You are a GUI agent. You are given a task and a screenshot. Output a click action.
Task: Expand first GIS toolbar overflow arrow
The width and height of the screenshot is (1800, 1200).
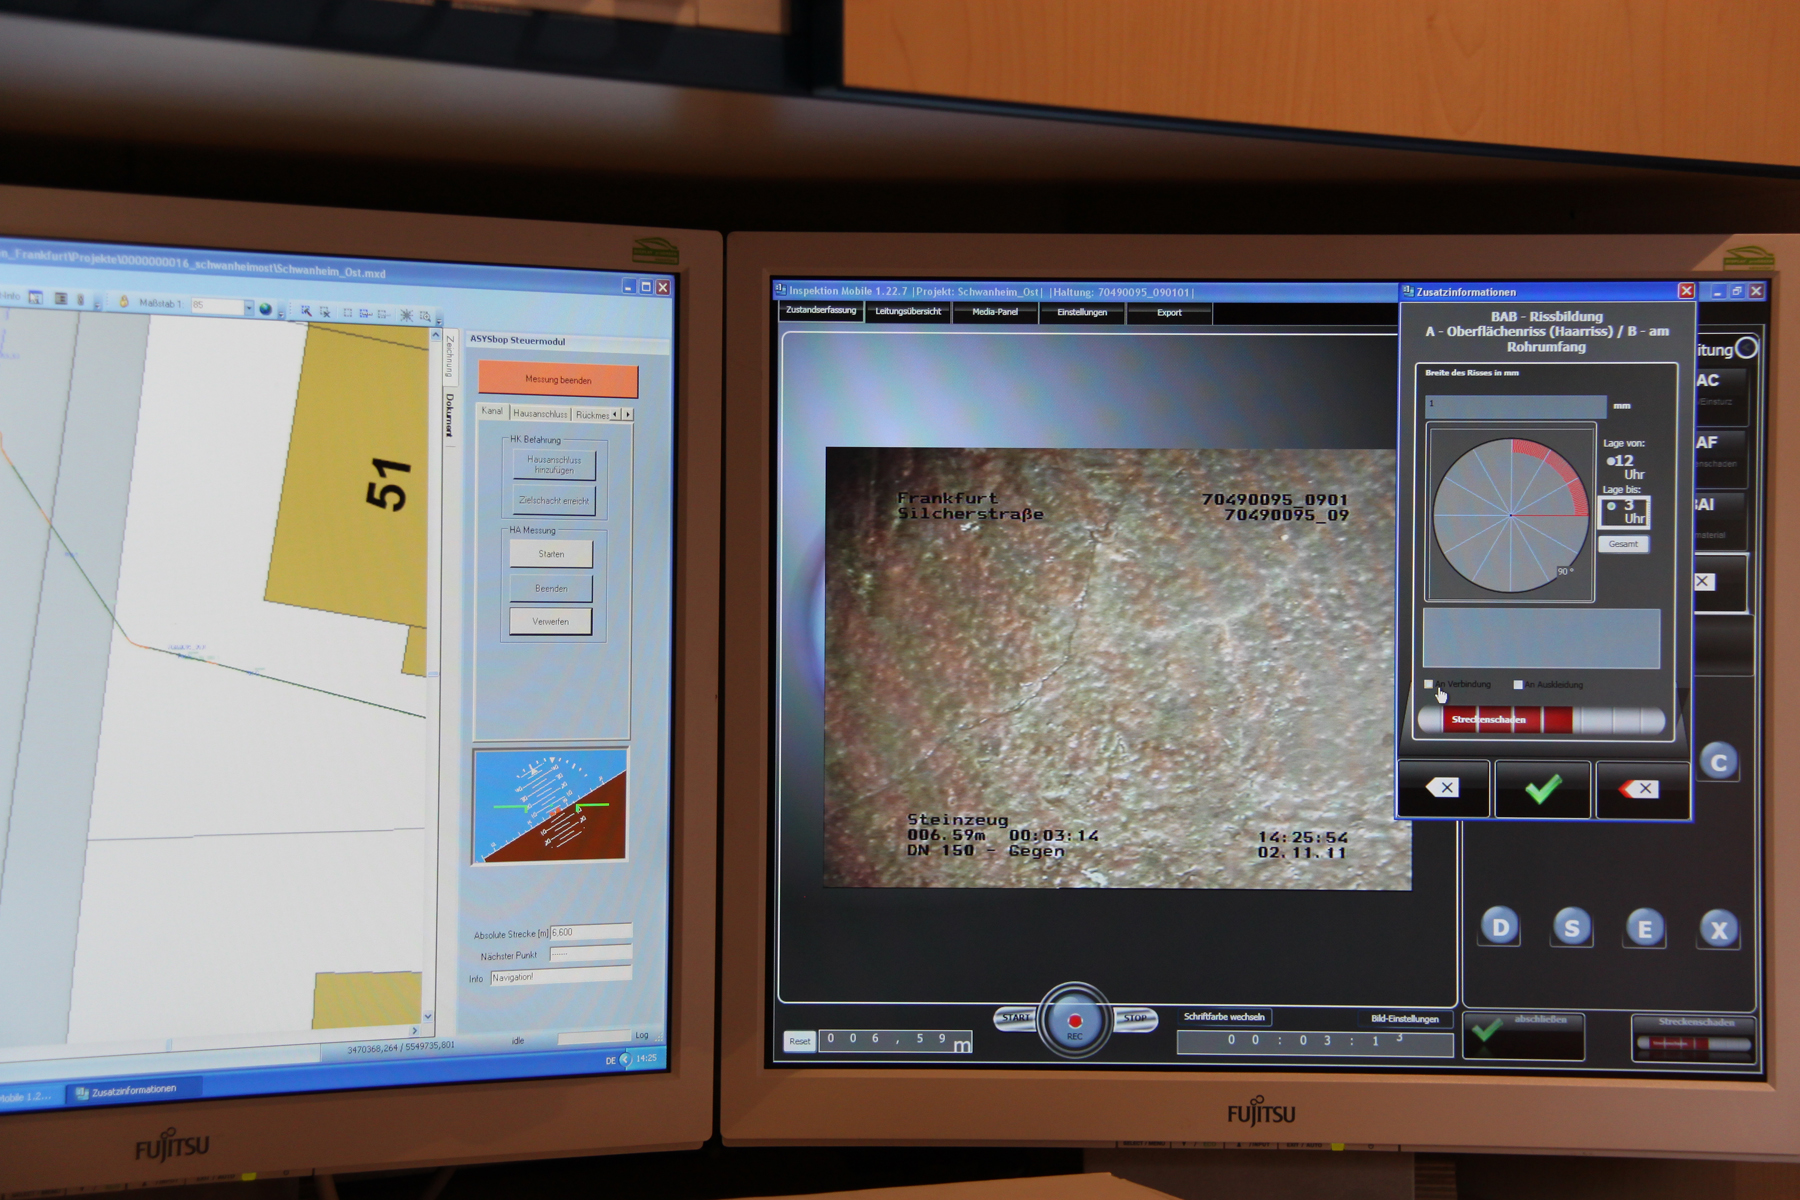[97, 301]
